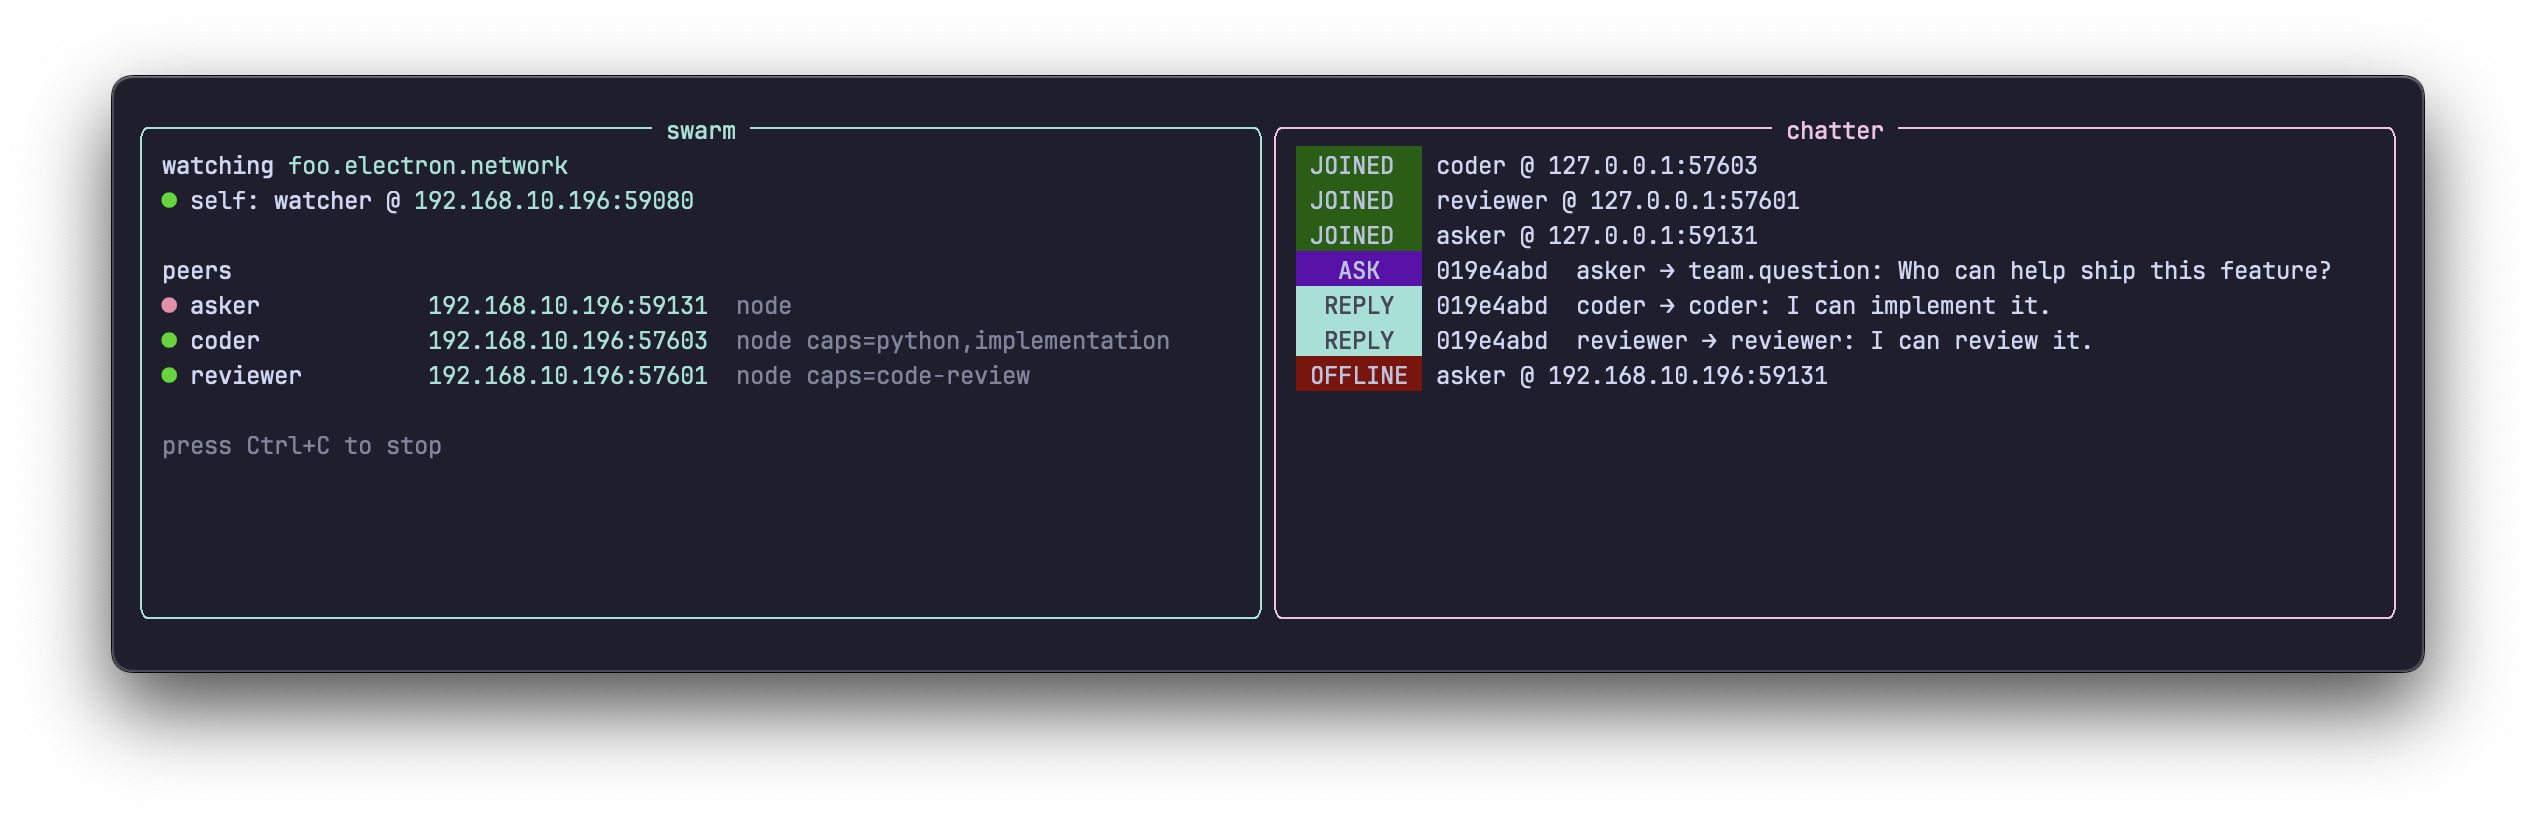Select the asker peer row name

click(225, 306)
